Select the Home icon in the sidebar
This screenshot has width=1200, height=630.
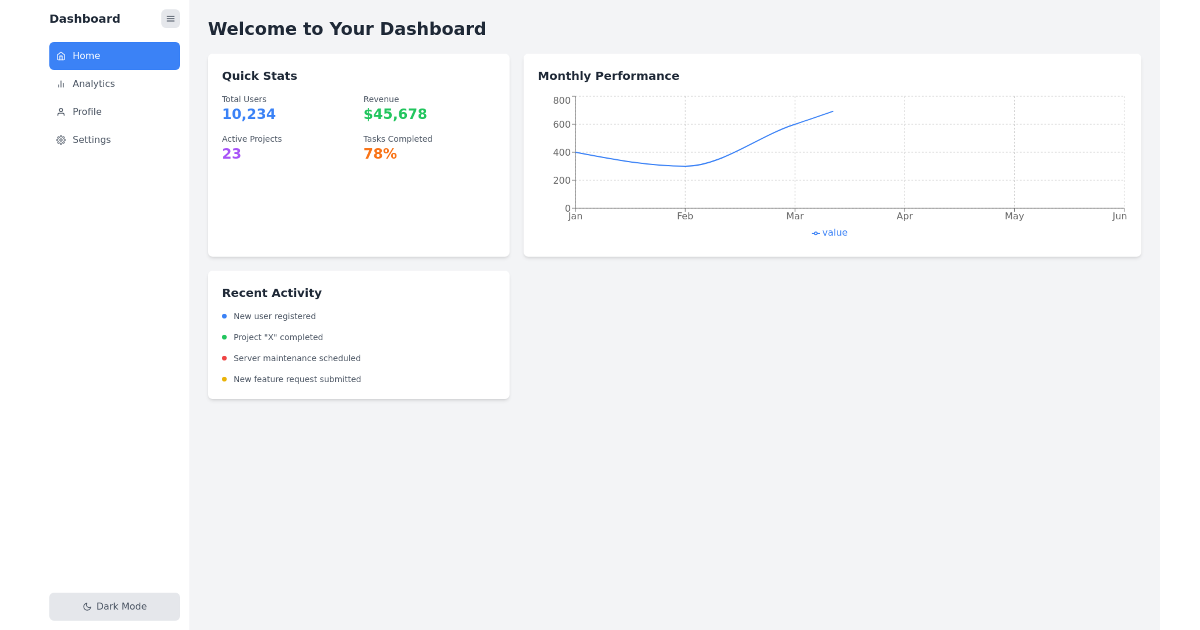(x=62, y=56)
